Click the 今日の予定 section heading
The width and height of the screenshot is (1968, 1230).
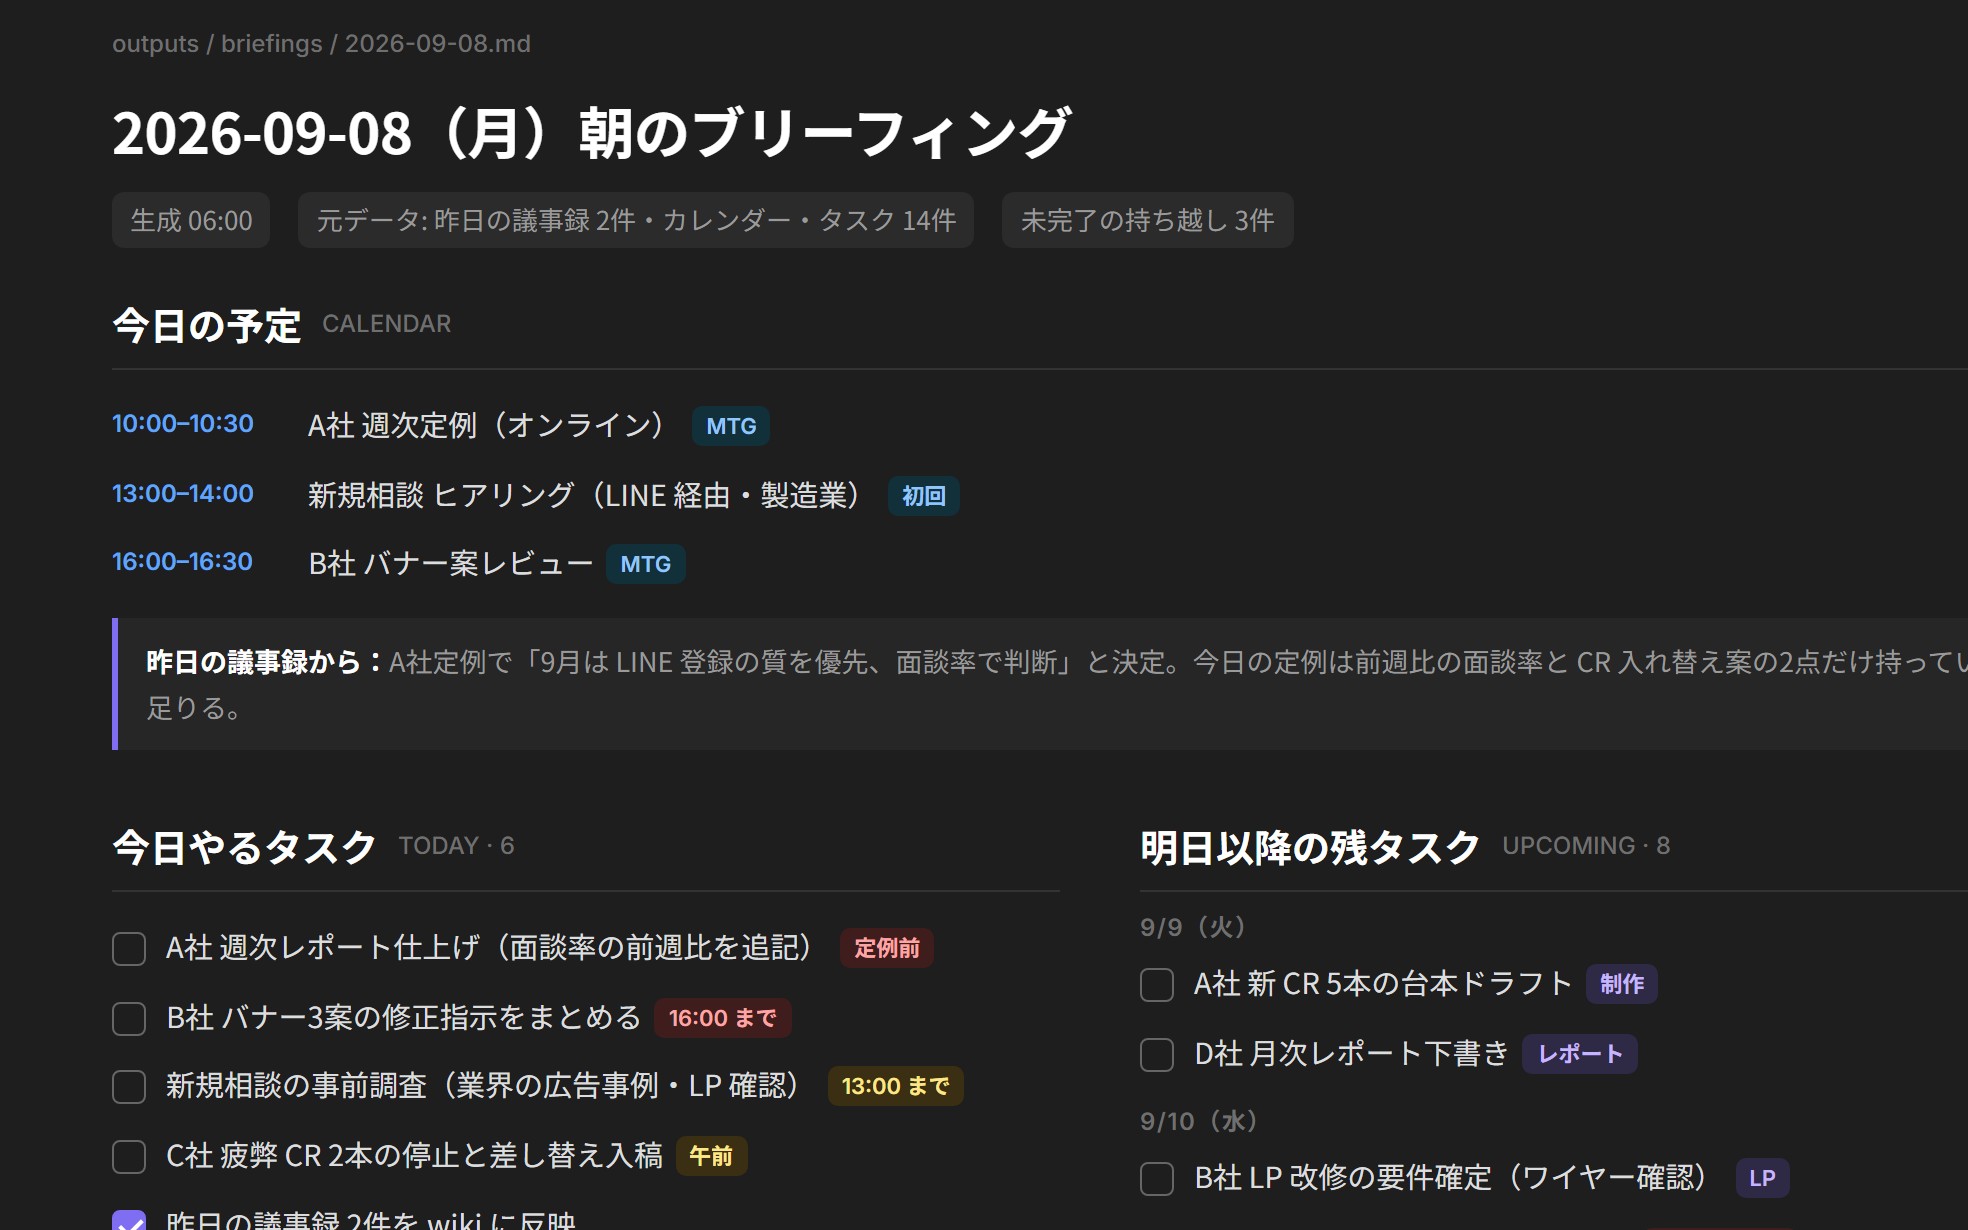click(207, 326)
